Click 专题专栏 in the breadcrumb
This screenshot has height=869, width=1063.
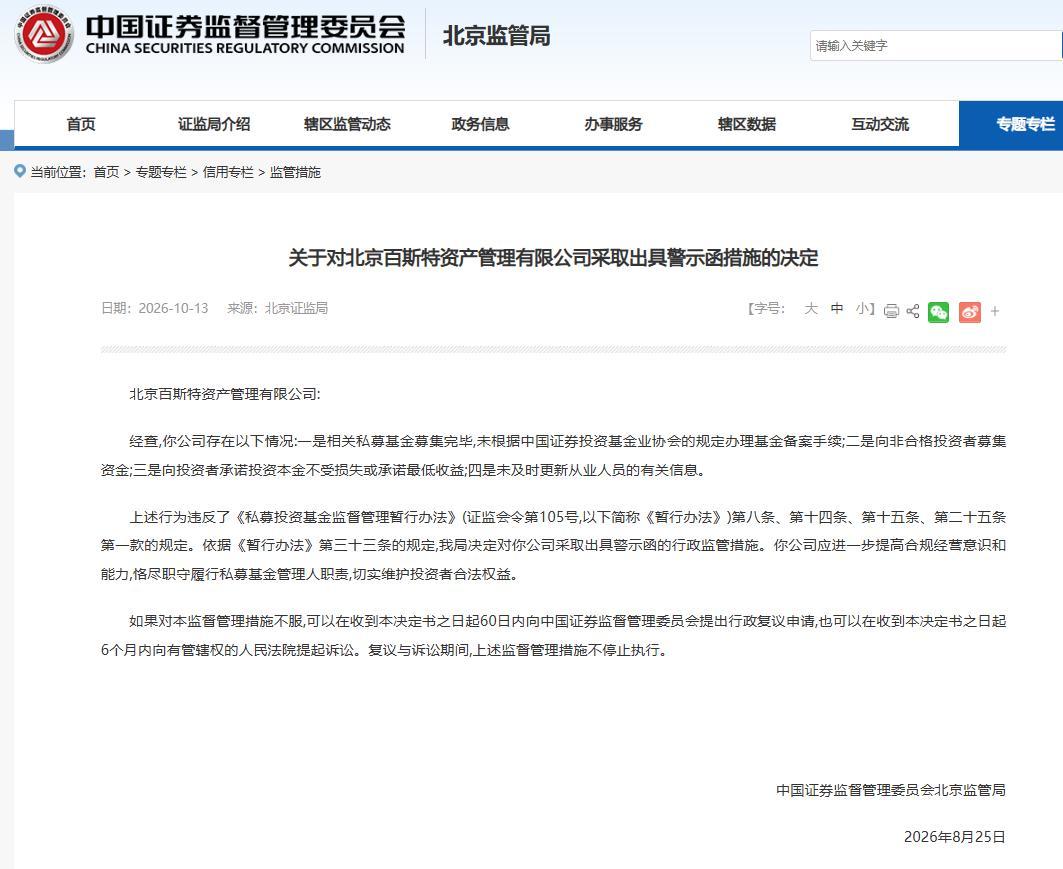click(161, 172)
